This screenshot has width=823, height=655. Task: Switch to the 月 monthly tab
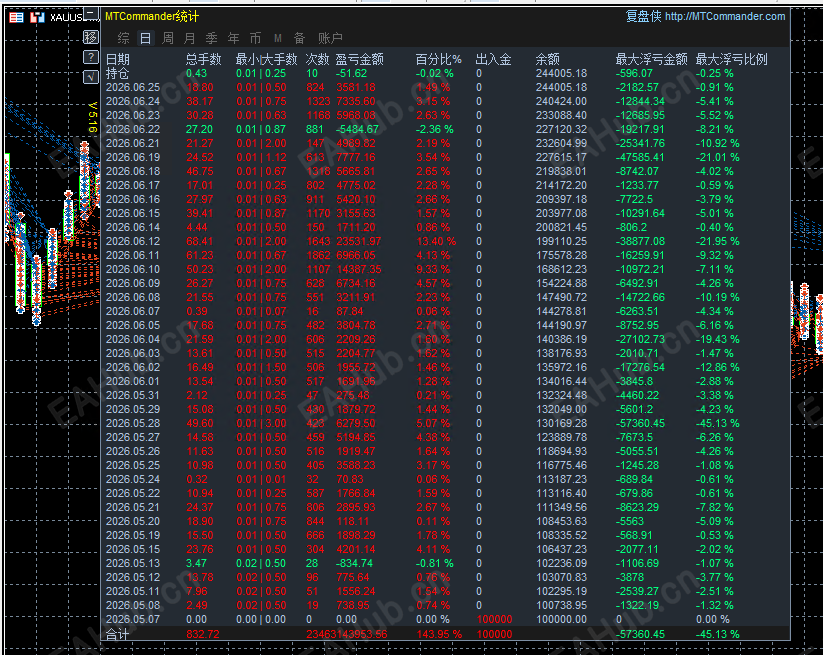[189, 38]
